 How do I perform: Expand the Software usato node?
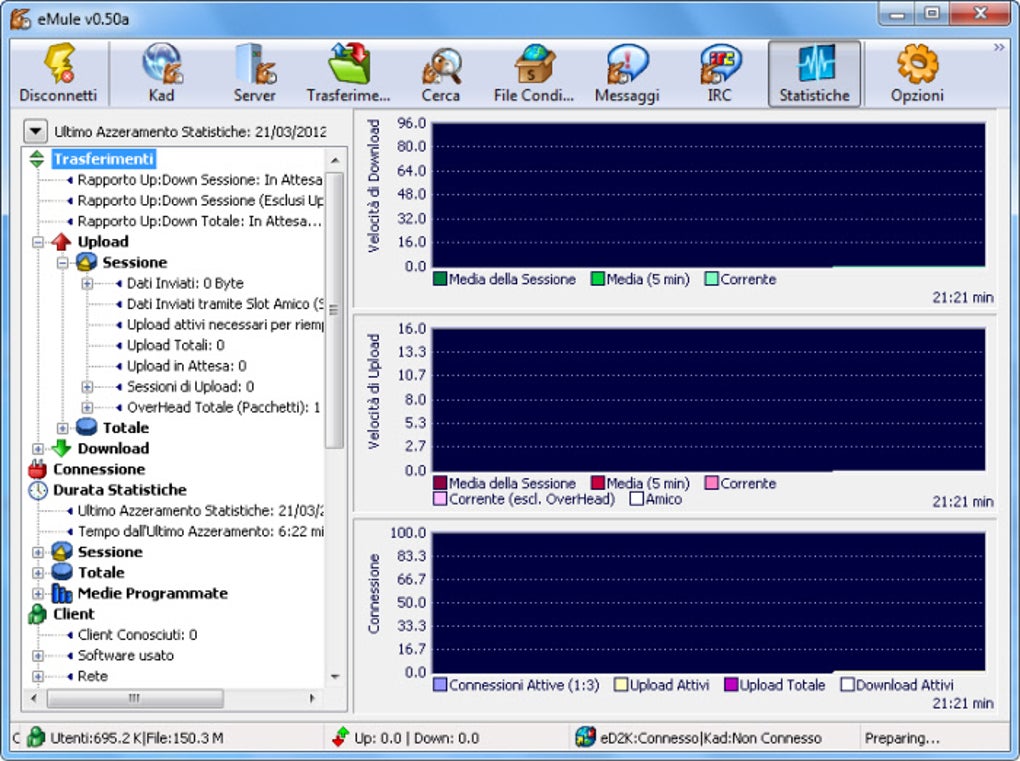38,656
